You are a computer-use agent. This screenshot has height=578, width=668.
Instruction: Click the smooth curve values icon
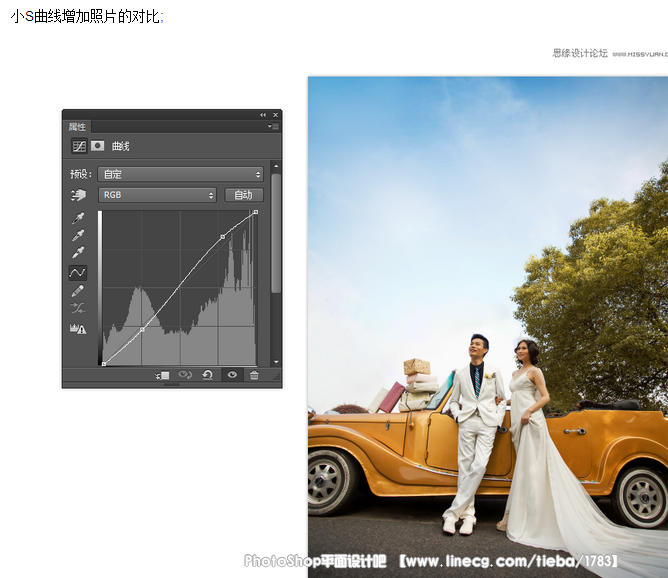click(78, 308)
